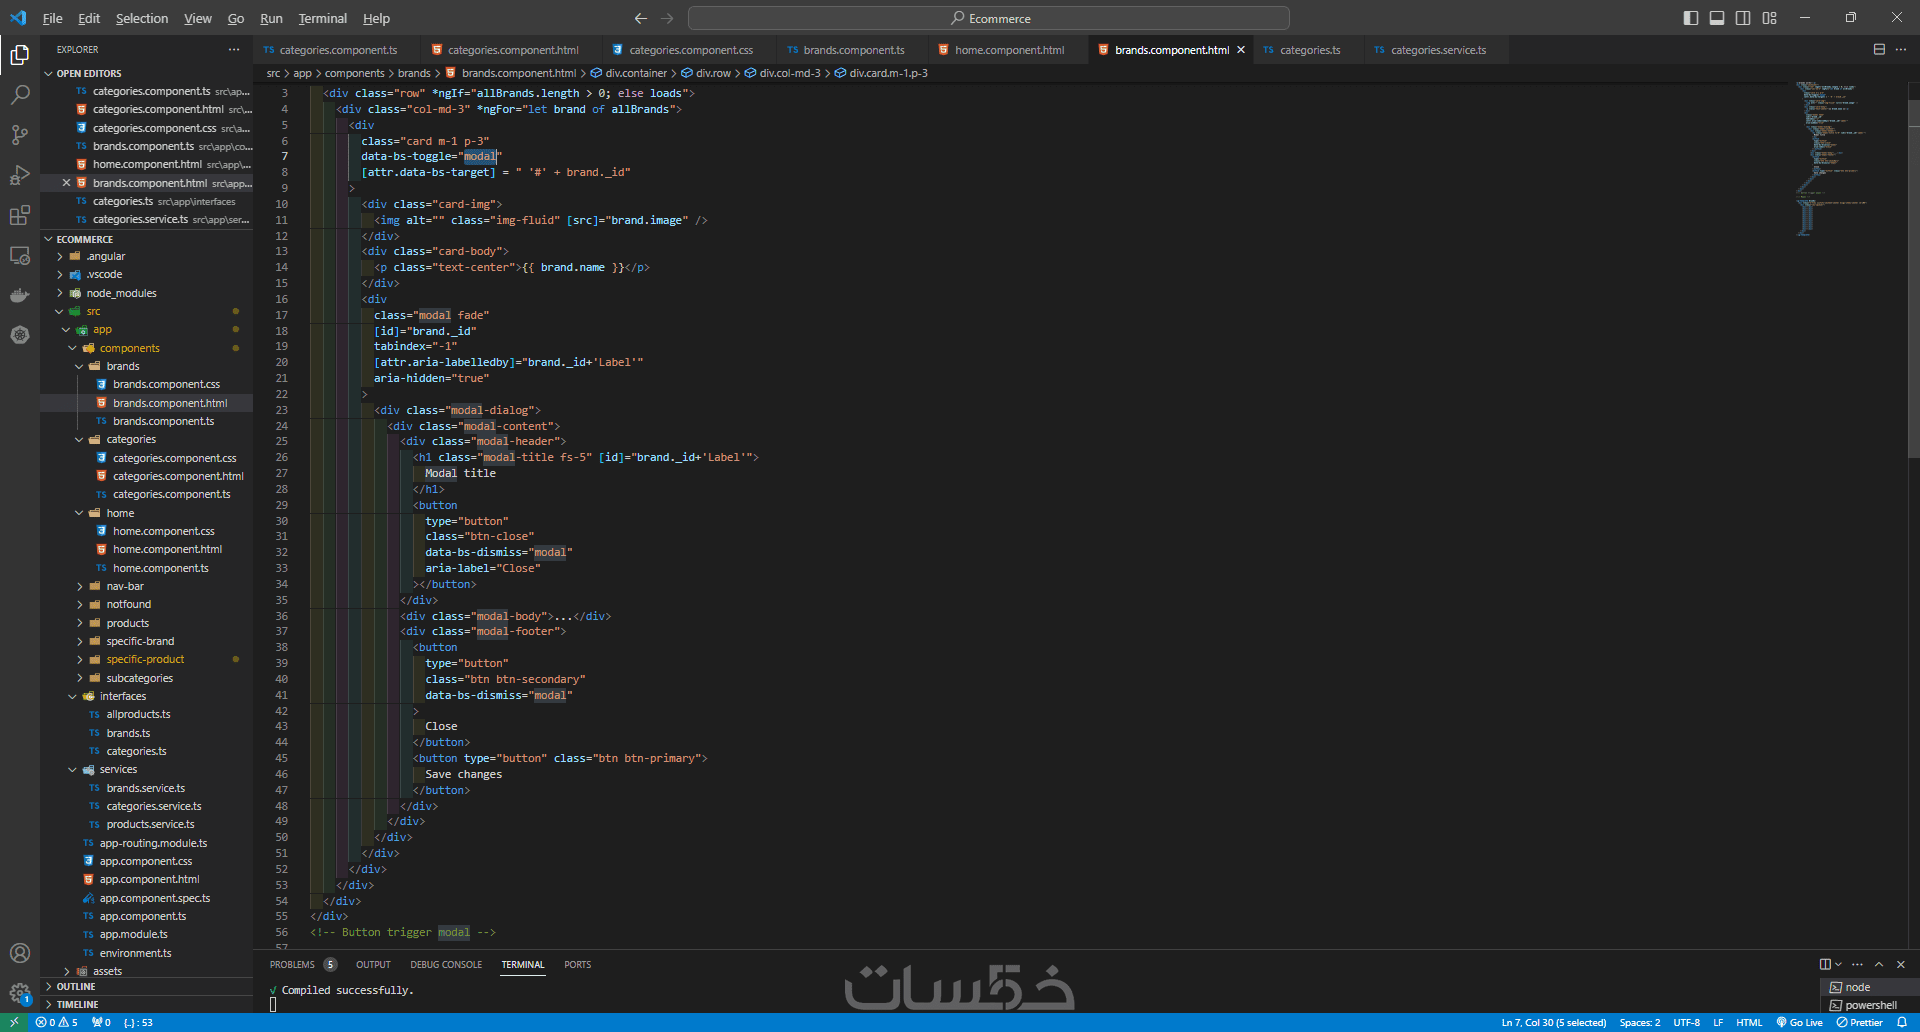Select the node terminal instance
This screenshot has width=1920, height=1032.
click(x=1869, y=987)
